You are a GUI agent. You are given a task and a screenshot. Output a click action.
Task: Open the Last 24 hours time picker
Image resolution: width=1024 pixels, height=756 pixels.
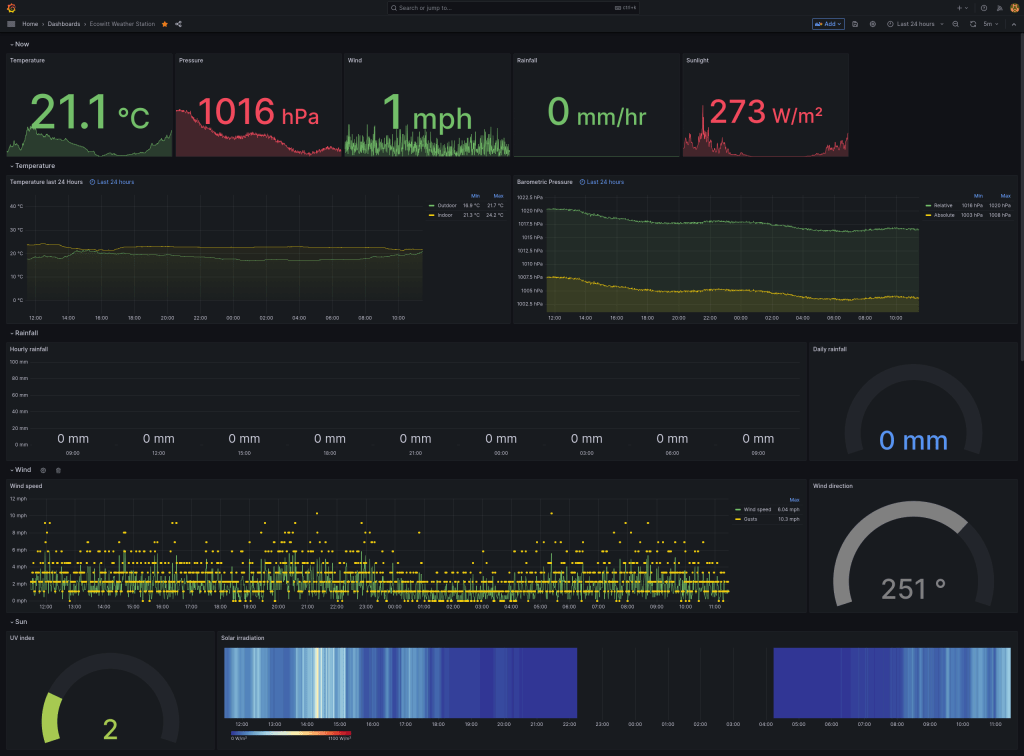coord(915,24)
